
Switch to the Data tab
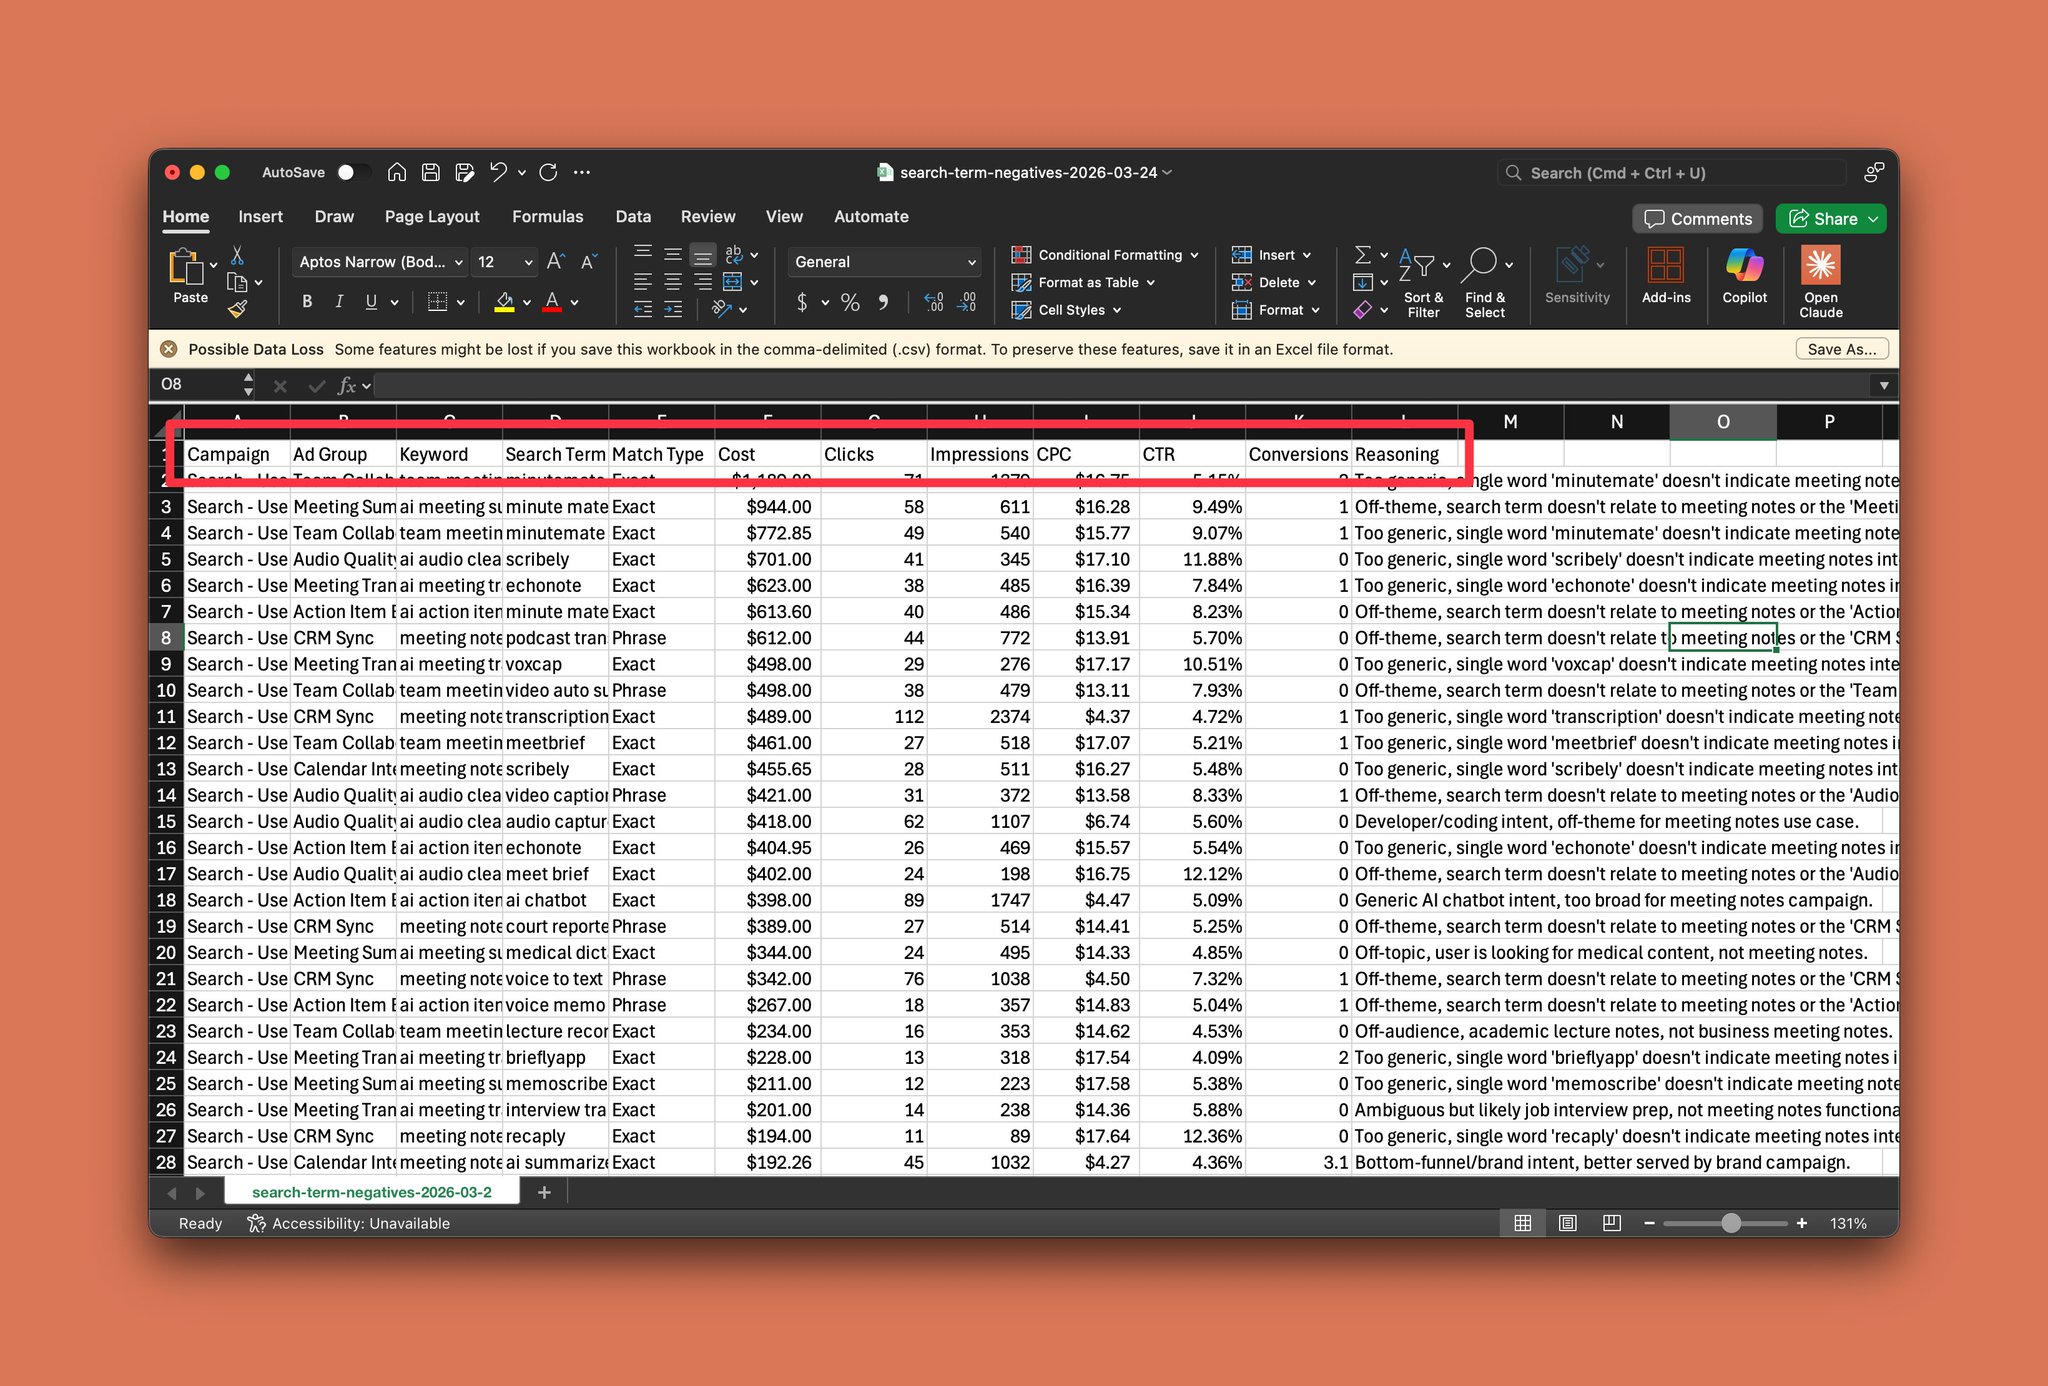[633, 217]
